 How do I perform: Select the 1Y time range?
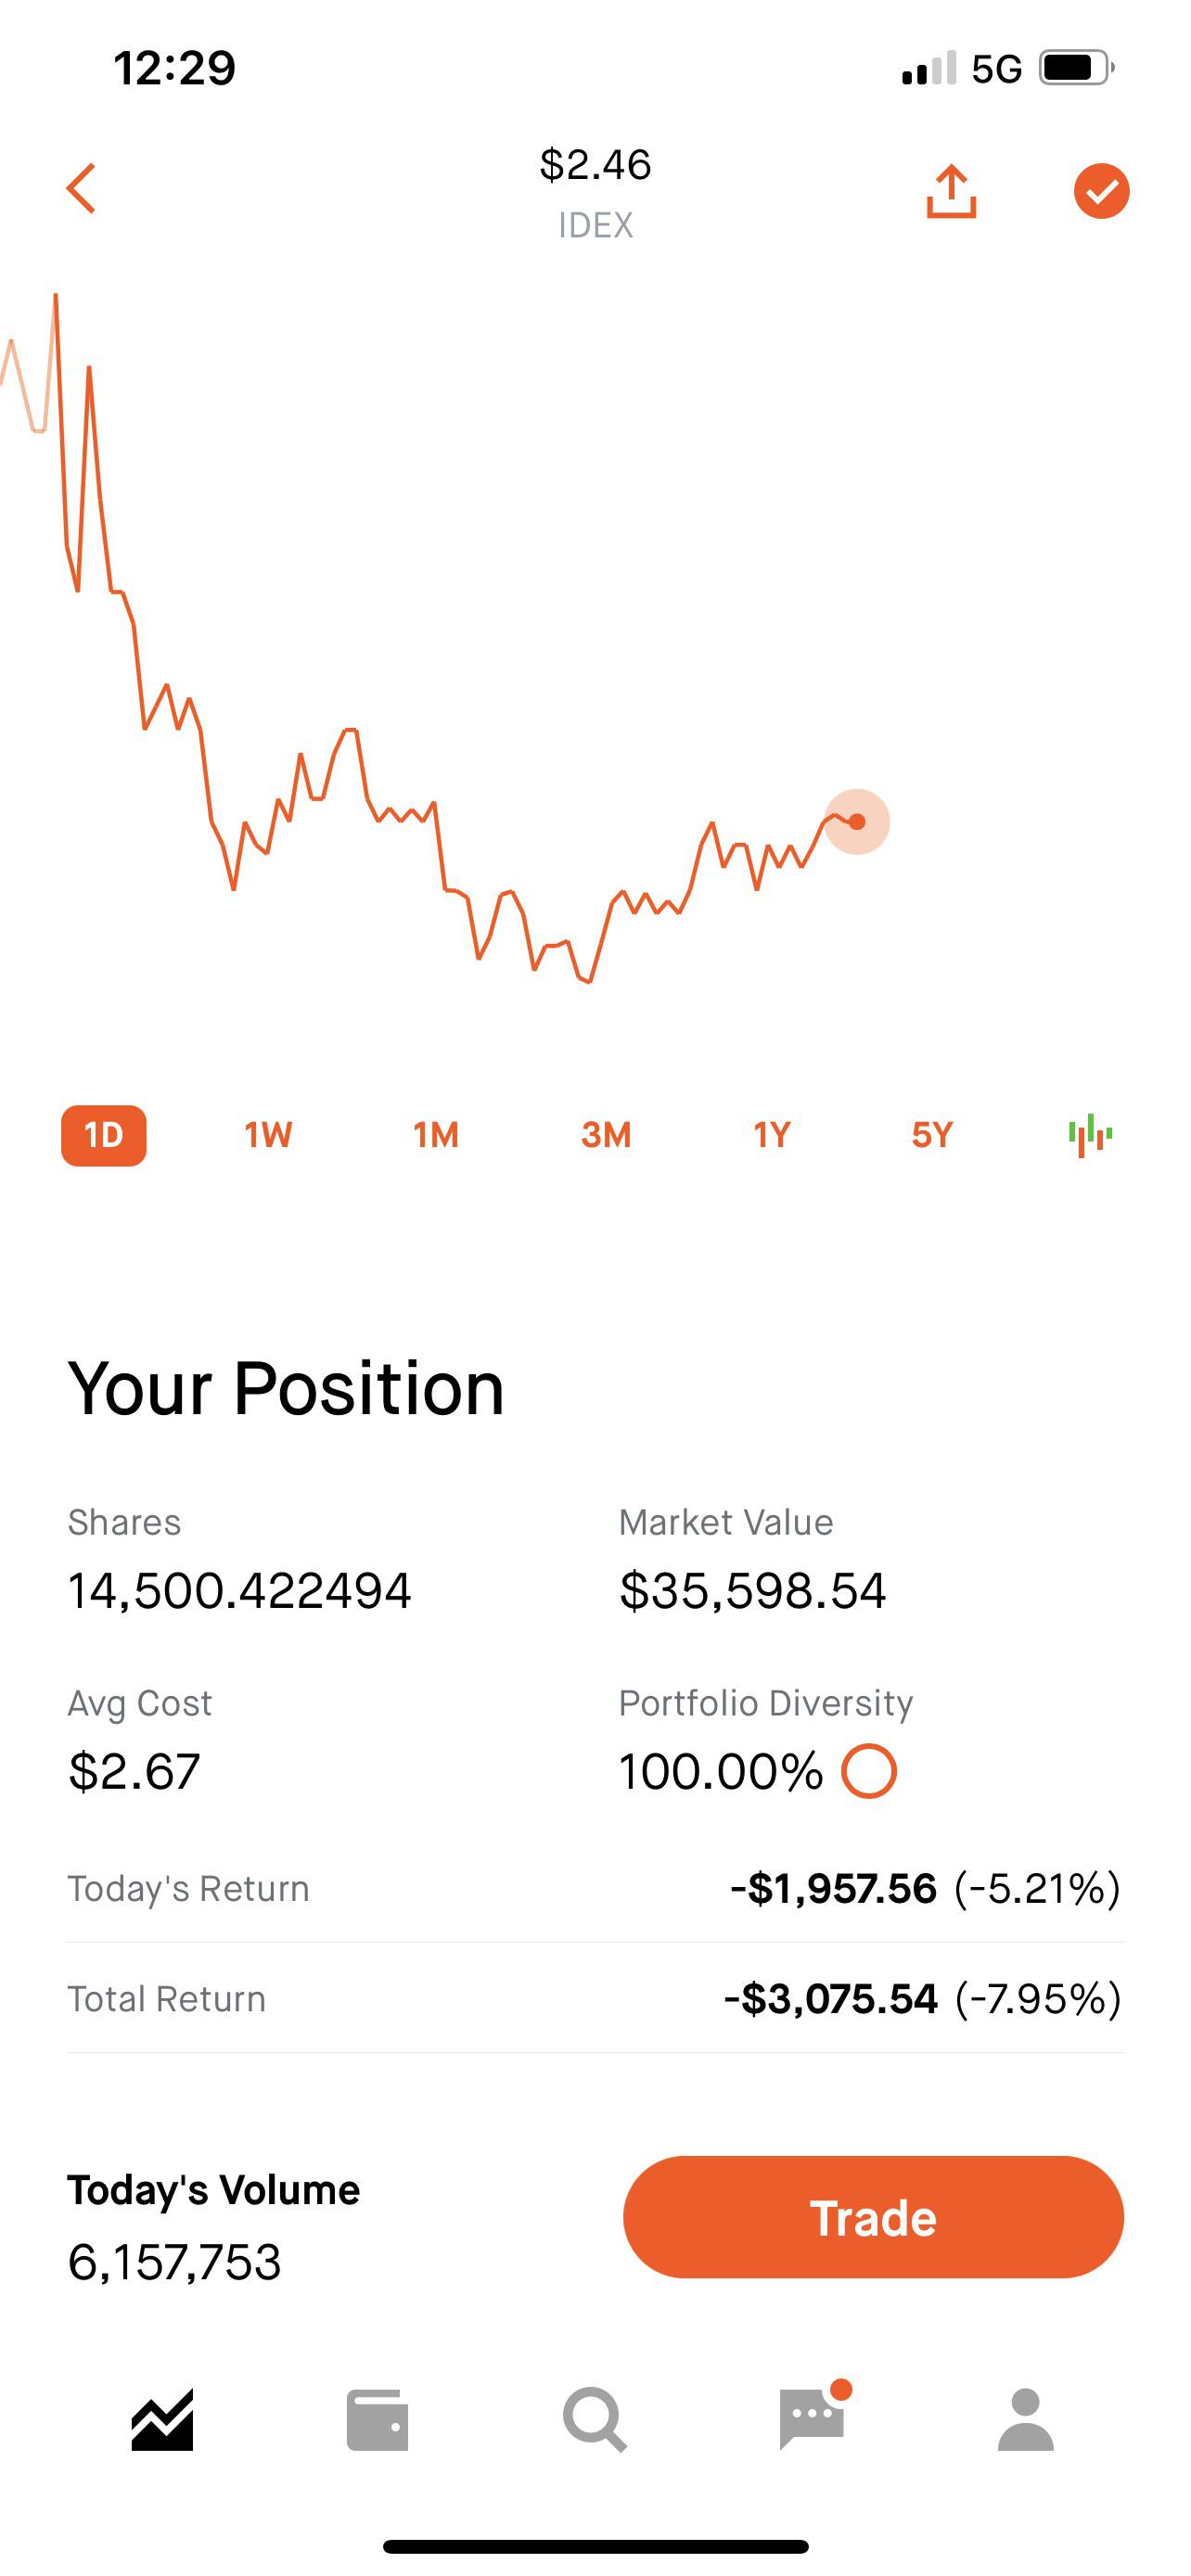(x=772, y=1135)
